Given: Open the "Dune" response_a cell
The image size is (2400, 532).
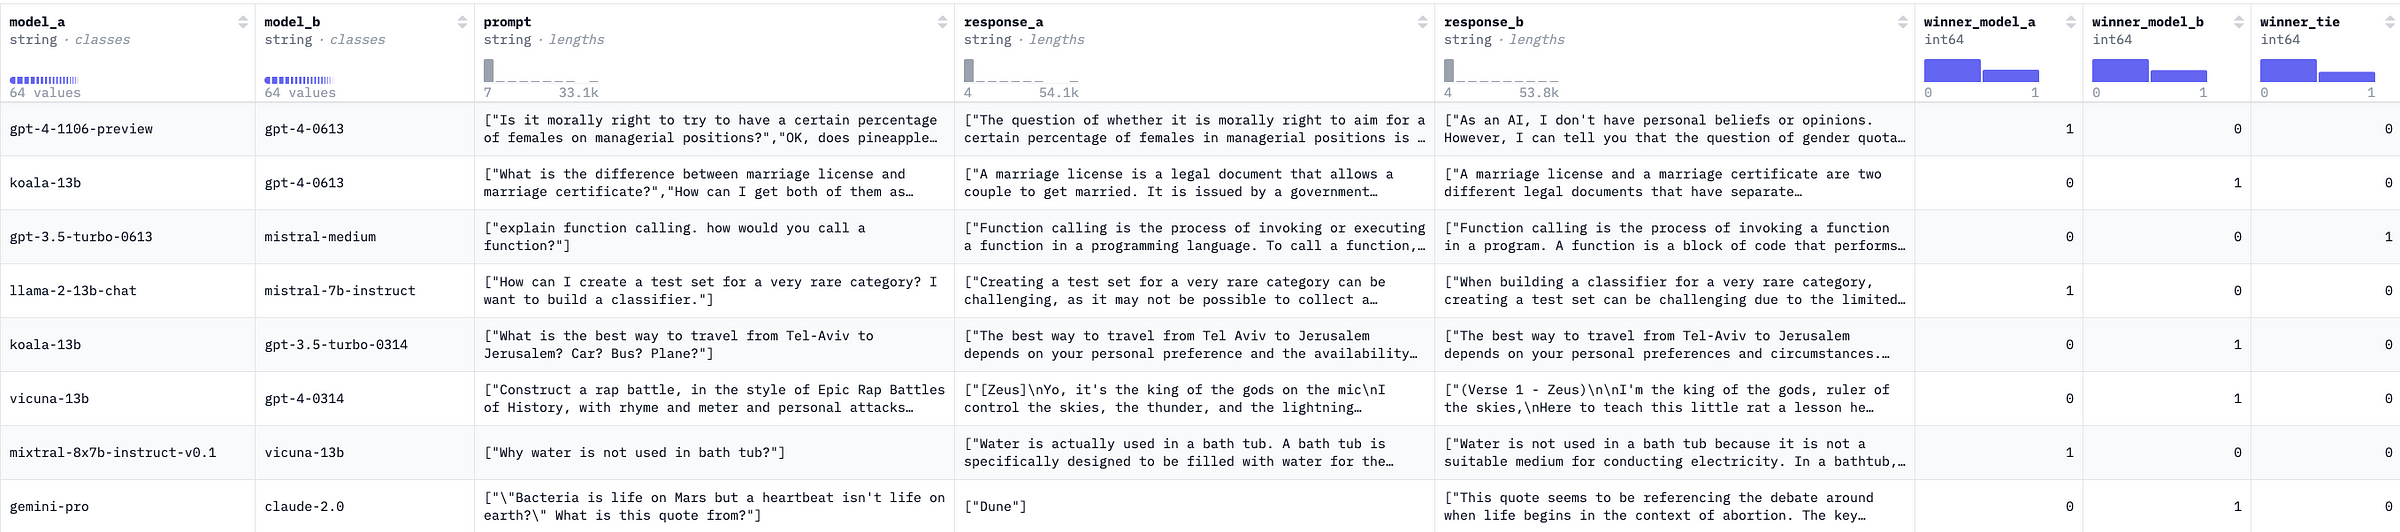Looking at the screenshot, I should coord(1194,507).
